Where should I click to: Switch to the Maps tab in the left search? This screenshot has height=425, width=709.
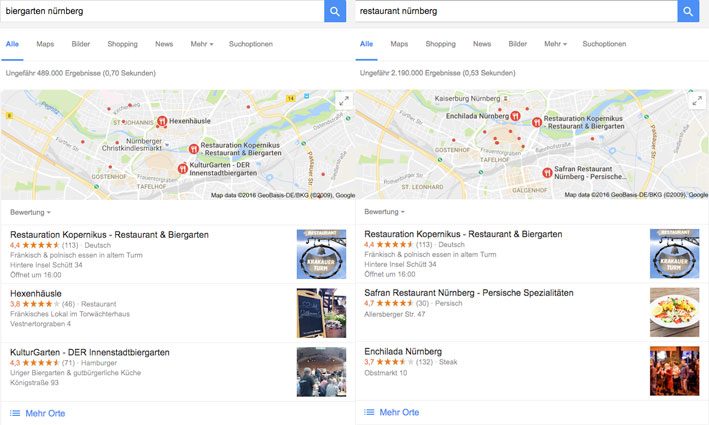pos(45,44)
